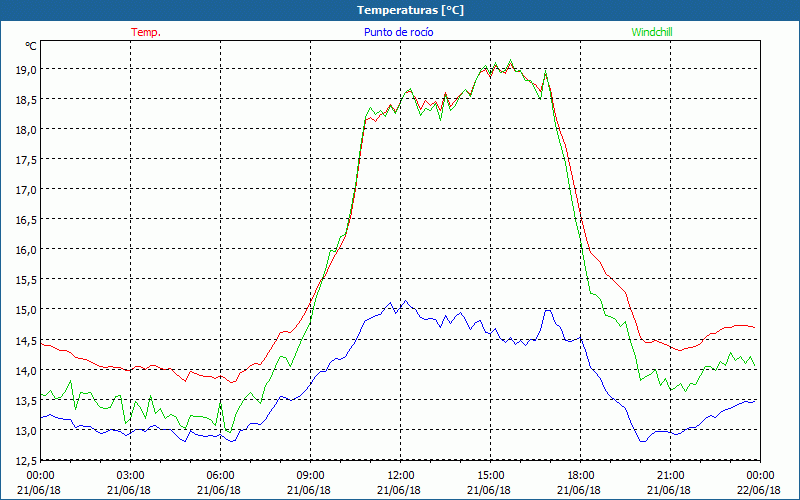Click the '°C' unit label on axis
800x500 pixels.
[x=31, y=46]
